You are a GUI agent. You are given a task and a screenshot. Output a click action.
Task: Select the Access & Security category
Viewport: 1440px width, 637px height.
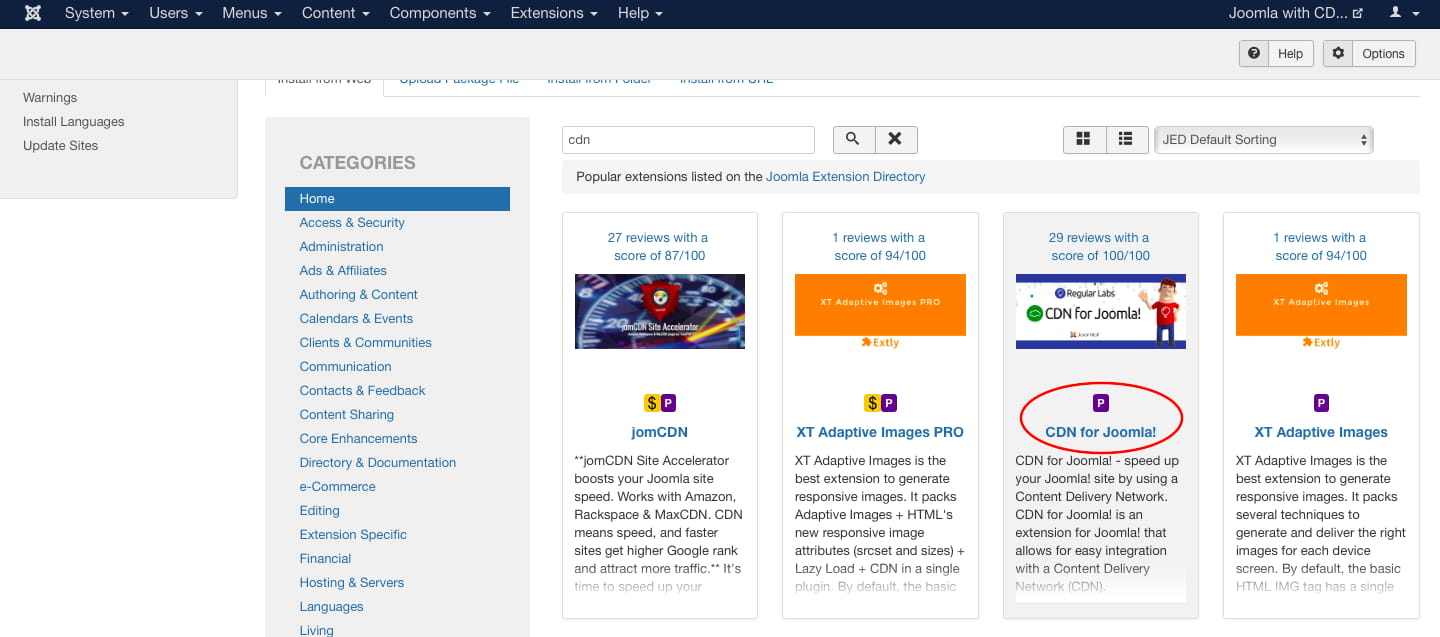[x=352, y=222]
